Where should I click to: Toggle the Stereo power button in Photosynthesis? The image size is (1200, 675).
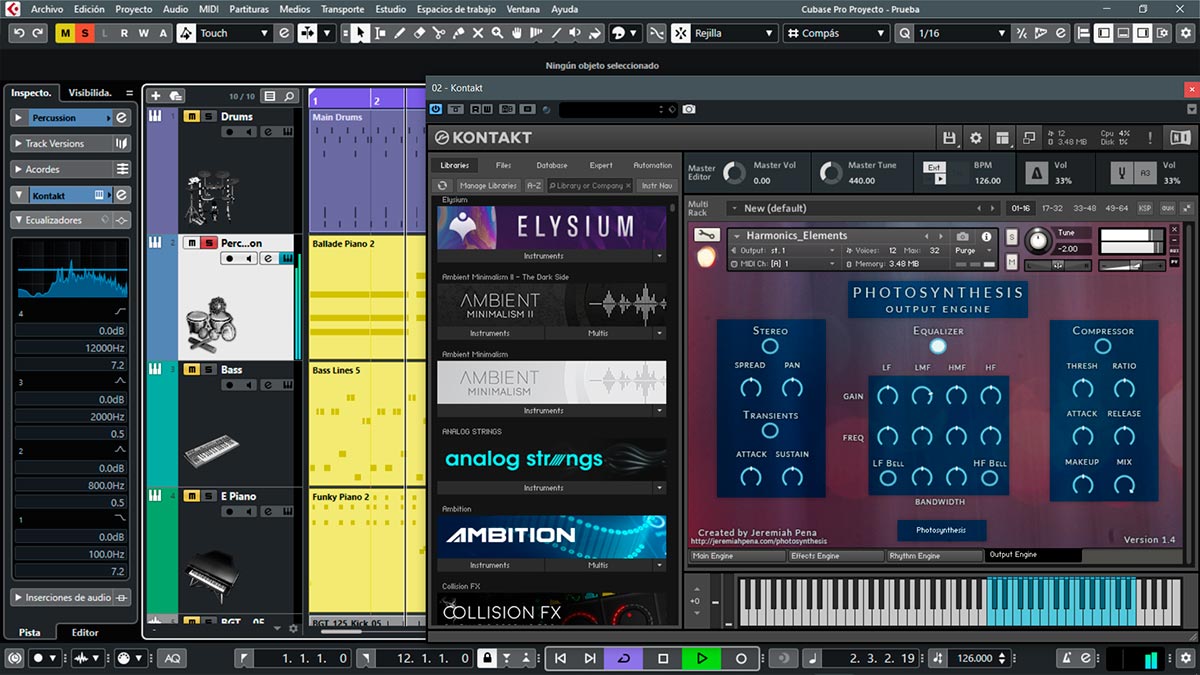(769, 346)
